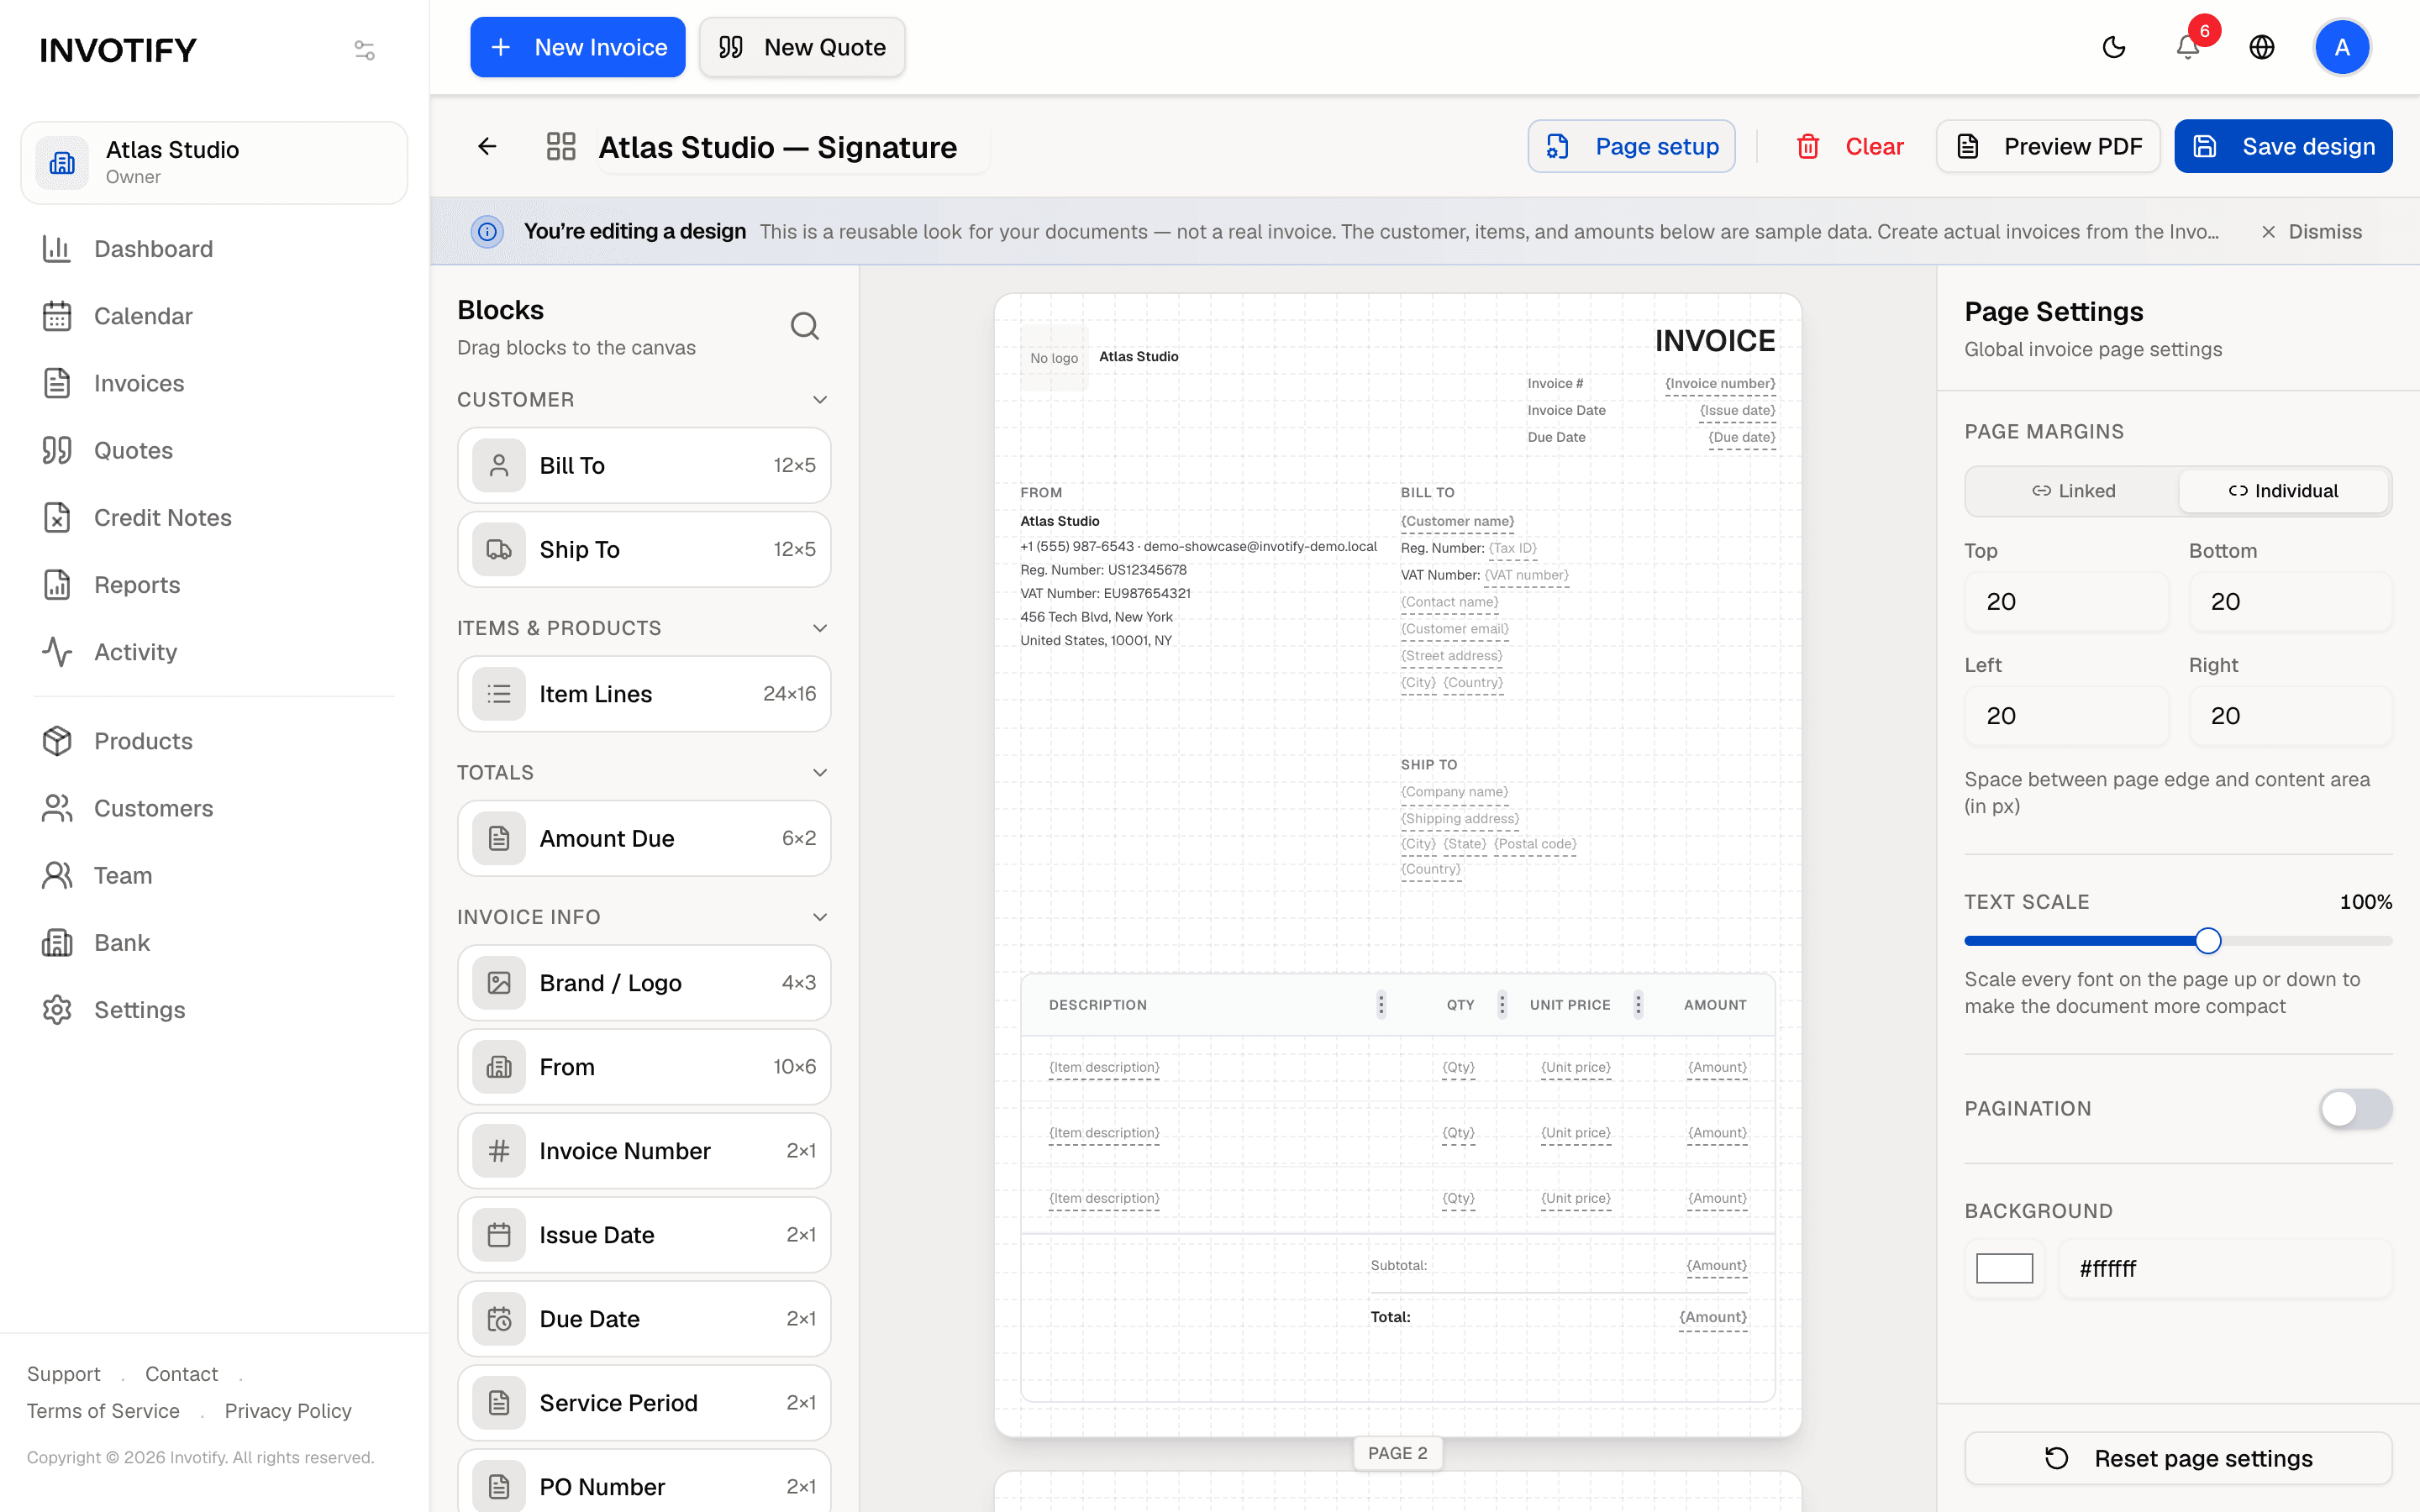Search blocks with magnifier icon
2420x1512 pixels.
[x=805, y=326]
